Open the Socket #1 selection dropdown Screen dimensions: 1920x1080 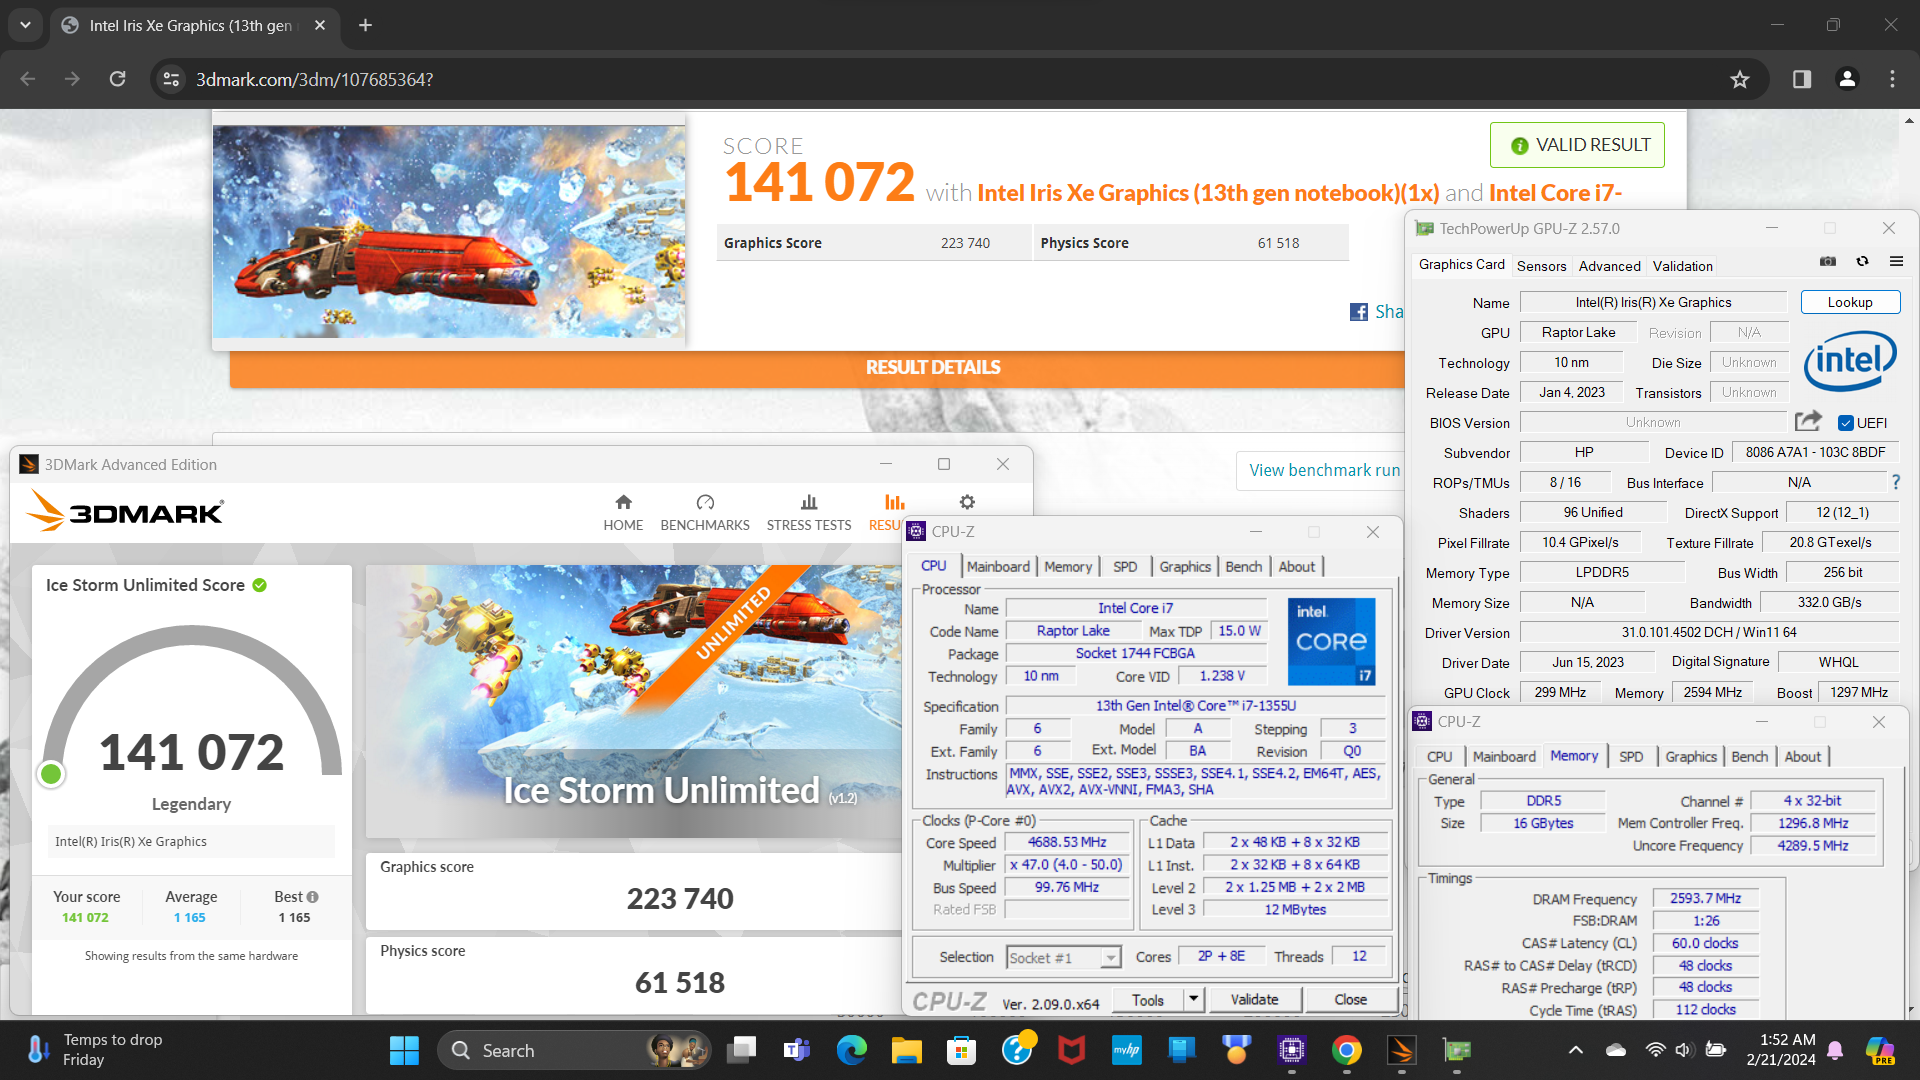(x=1063, y=958)
